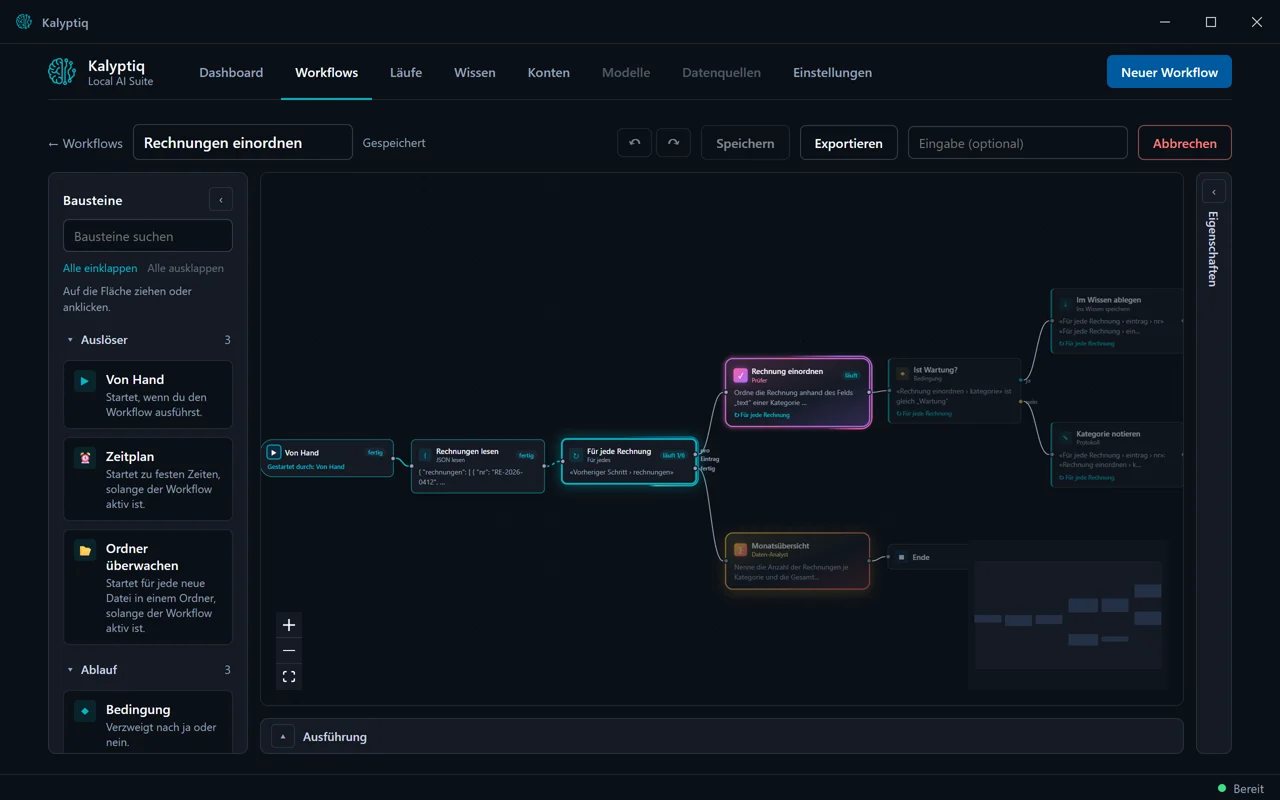The width and height of the screenshot is (1280, 800).
Task: Click the redo arrow button
Action: [673, 143]
